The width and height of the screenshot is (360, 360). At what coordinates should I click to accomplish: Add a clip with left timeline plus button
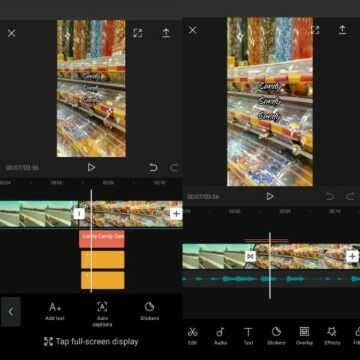pos(176,214)
